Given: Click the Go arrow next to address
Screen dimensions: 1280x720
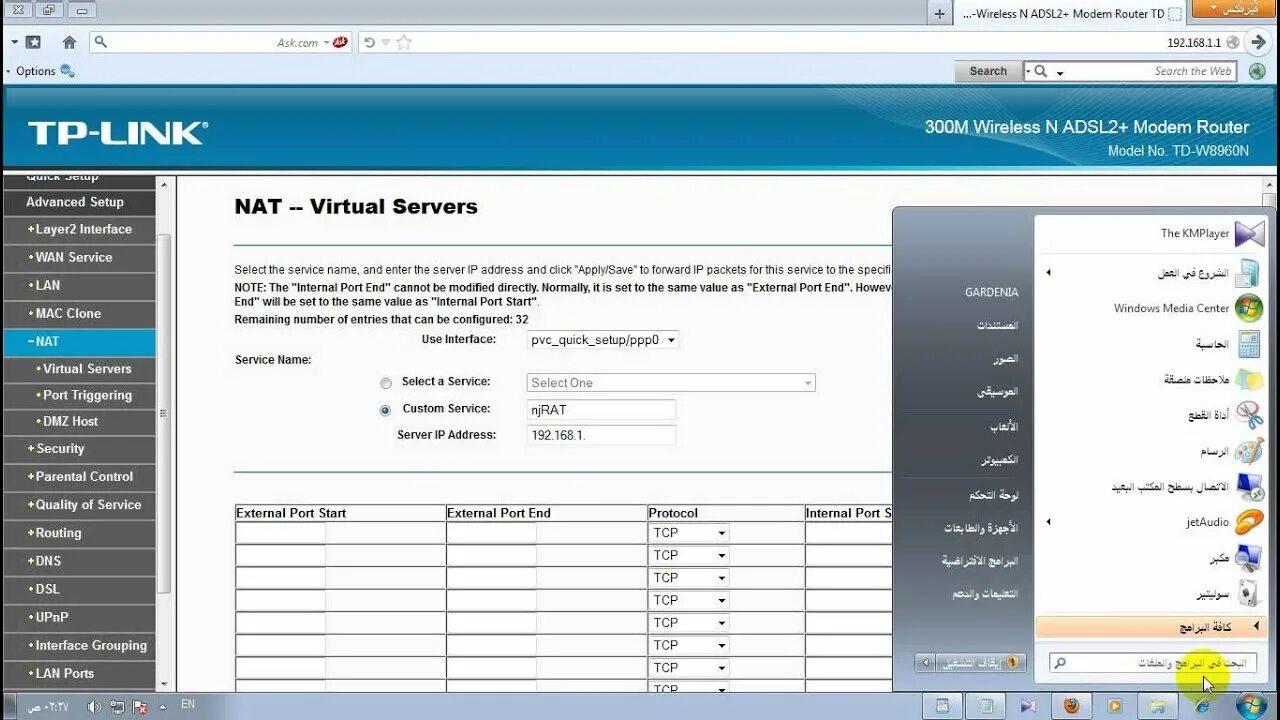Looking at the screenshot, I should (x=1259, y=42).
